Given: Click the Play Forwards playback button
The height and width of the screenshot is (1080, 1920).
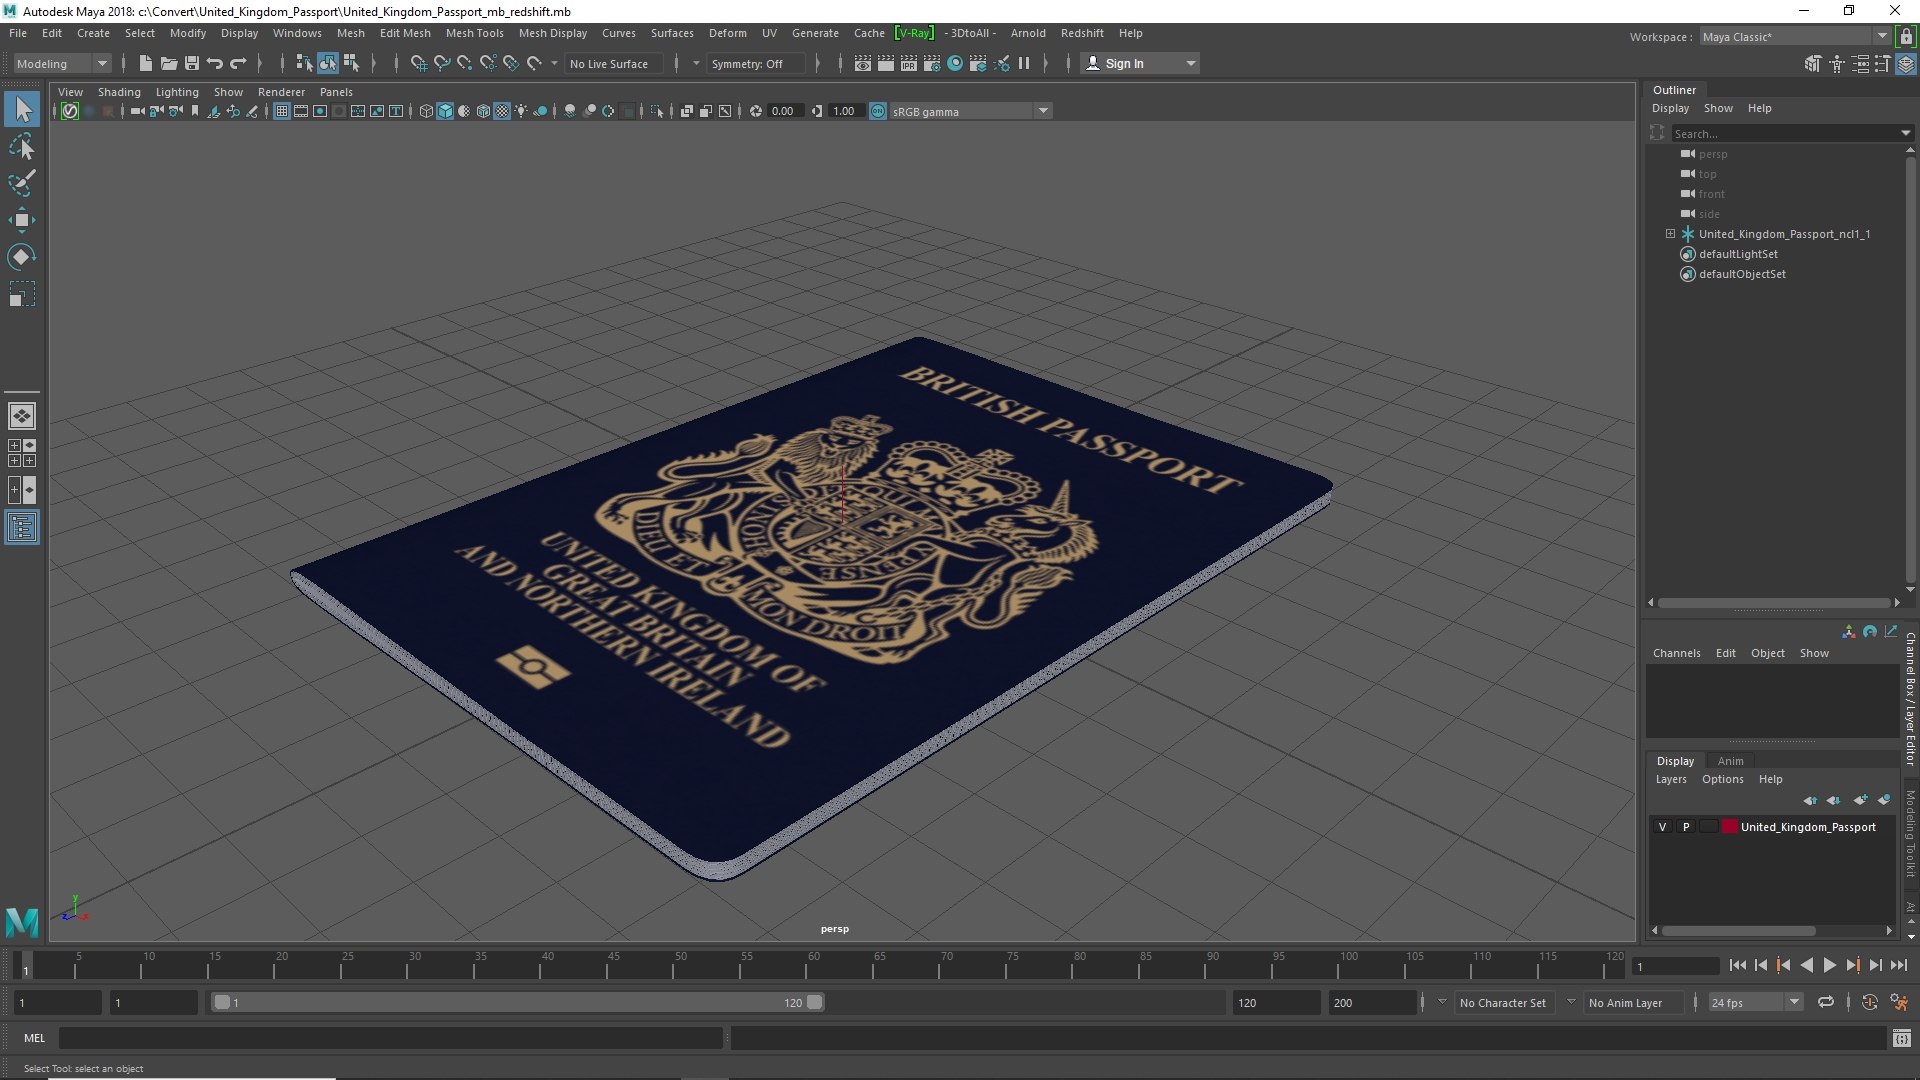Looking at the screenshot, I should click(x=1829, y=965).
